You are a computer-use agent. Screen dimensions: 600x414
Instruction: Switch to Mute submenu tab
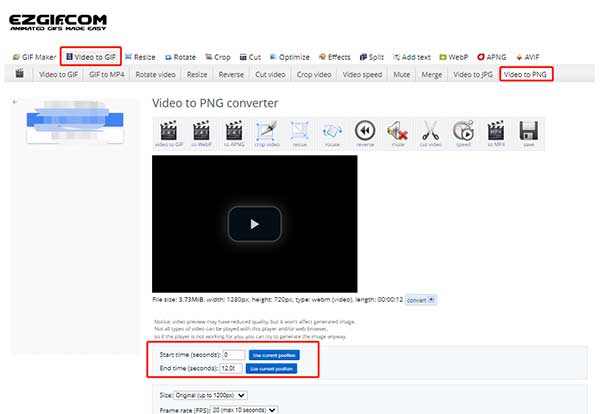(x=402, y=74)
